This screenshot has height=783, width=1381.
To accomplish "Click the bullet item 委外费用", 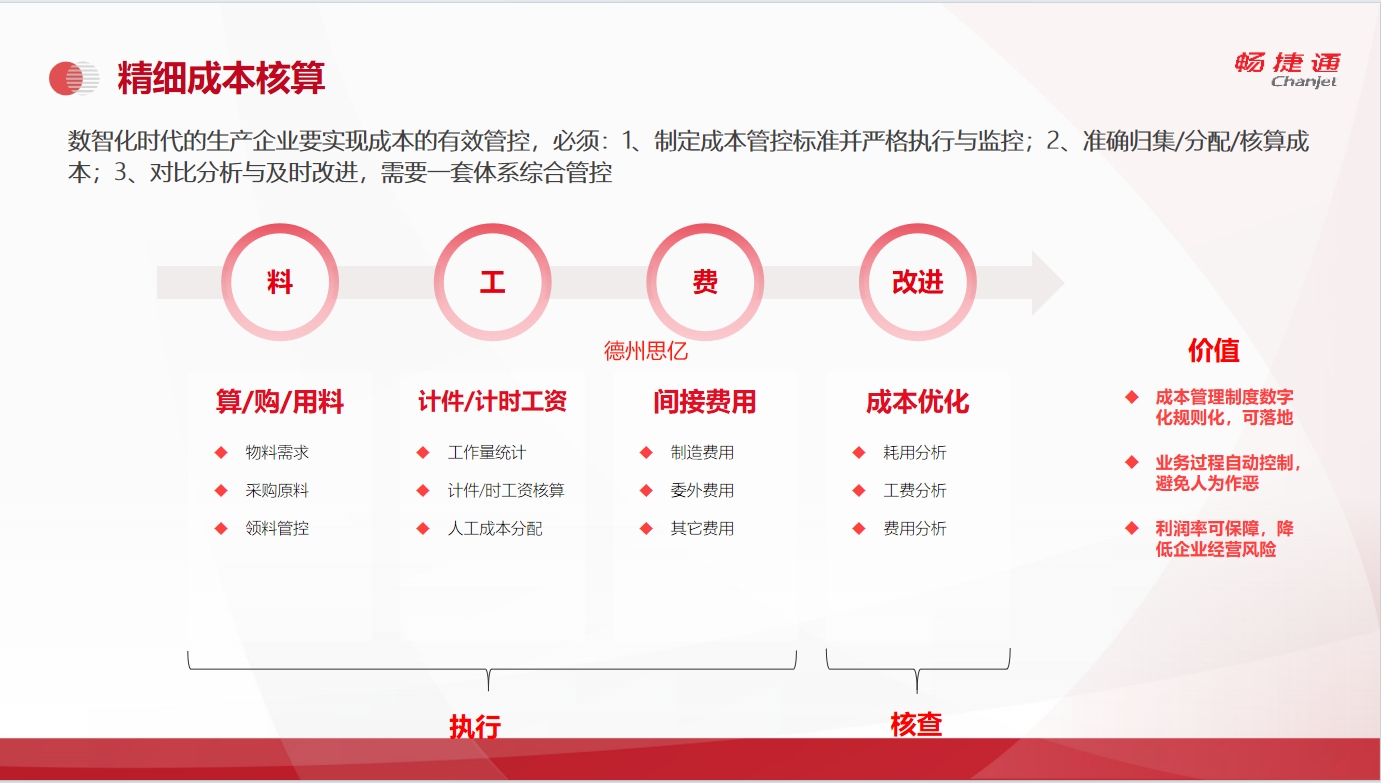I will tap(702, 491).
